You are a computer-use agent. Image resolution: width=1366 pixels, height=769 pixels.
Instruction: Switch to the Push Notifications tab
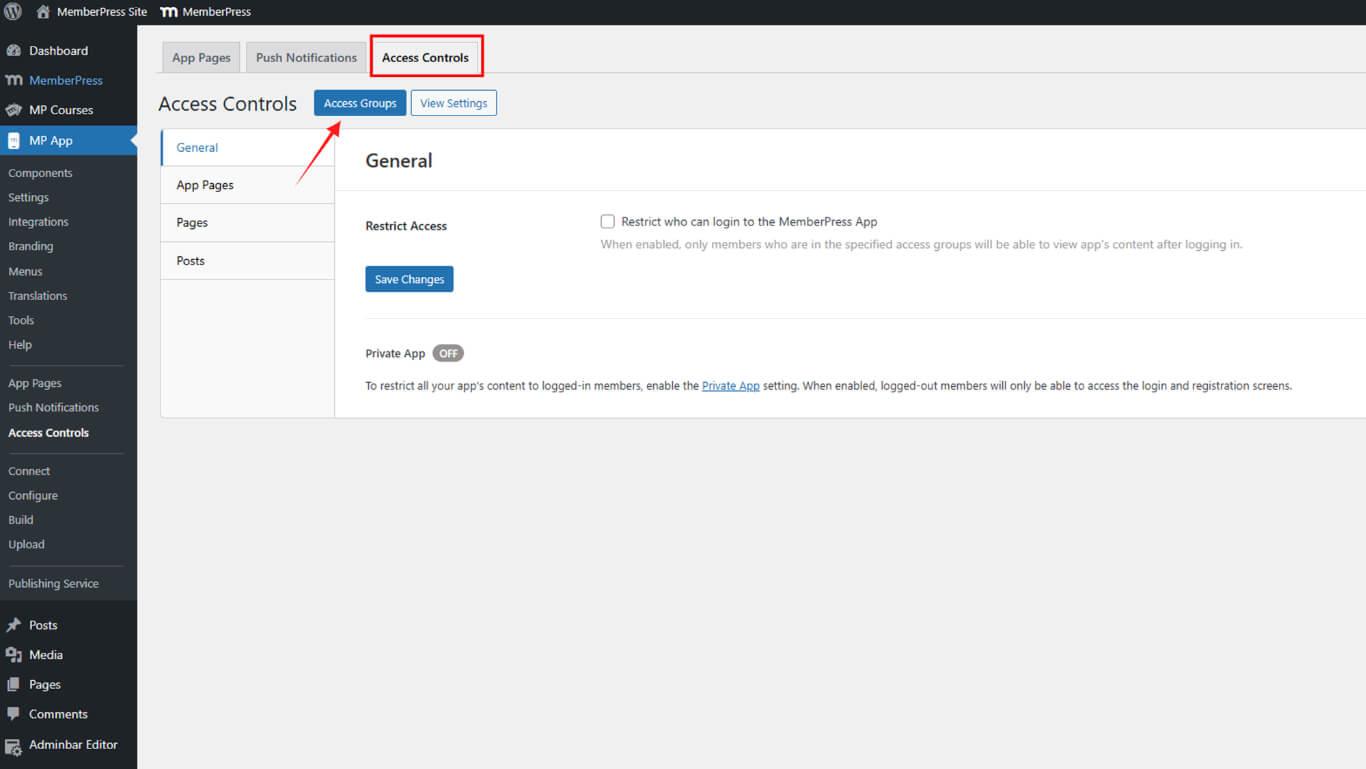tap(306, 58)
